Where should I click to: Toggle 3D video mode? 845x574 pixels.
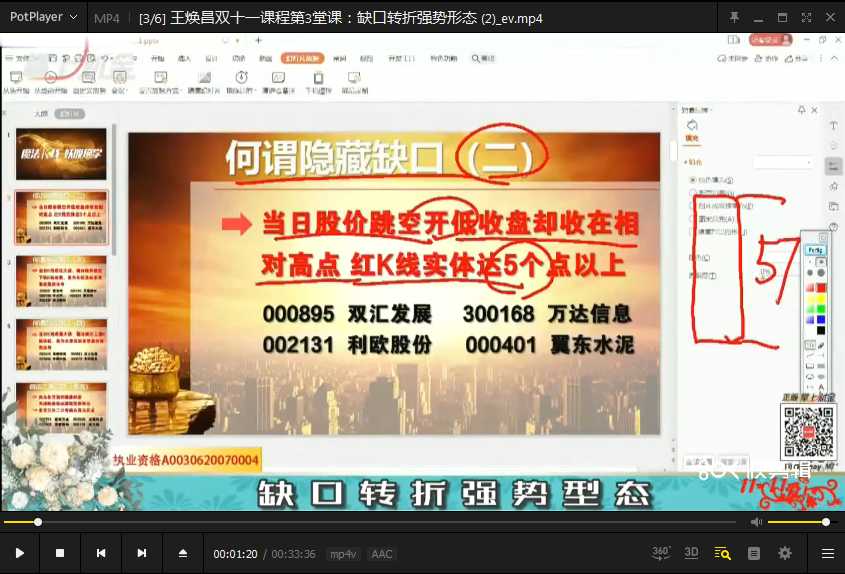(x=691, y=553)
